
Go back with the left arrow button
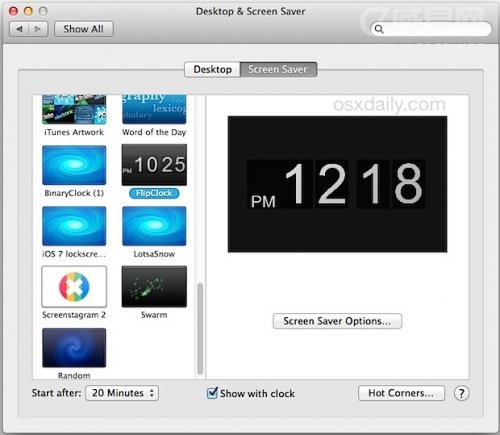[x=19, y=29]
